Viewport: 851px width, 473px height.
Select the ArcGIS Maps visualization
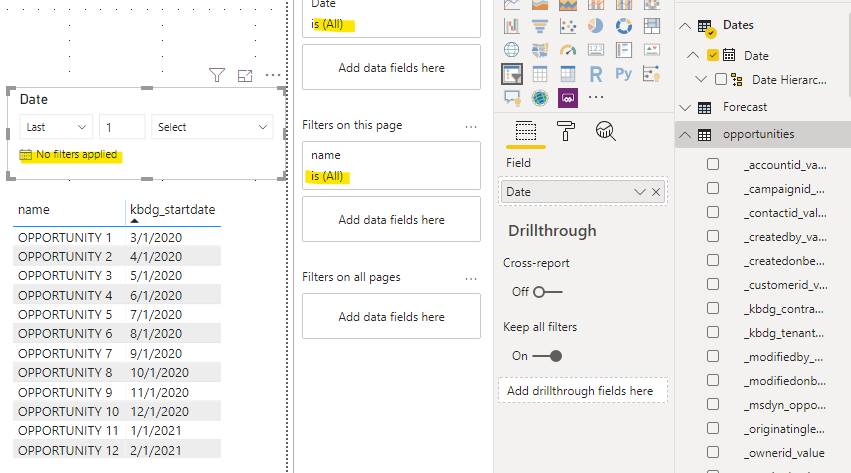(539, 98)
